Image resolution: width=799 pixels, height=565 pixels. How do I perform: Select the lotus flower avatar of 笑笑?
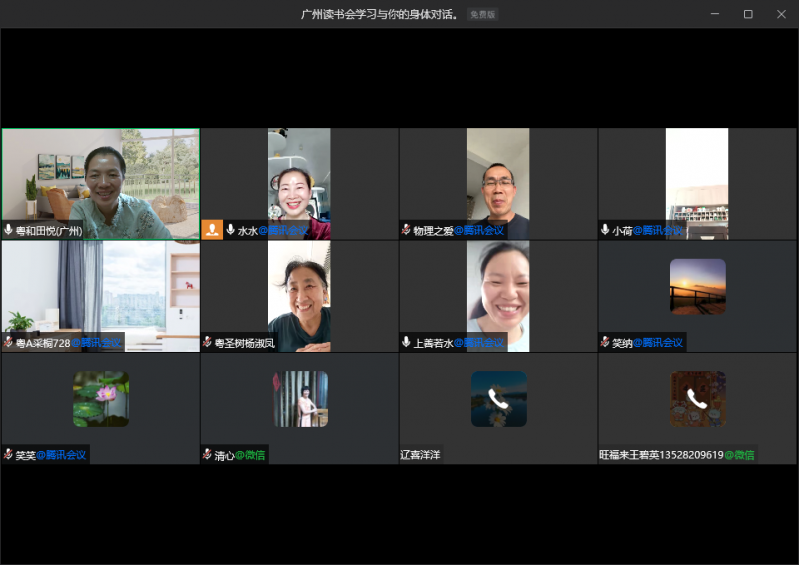[x=100, y=399]
